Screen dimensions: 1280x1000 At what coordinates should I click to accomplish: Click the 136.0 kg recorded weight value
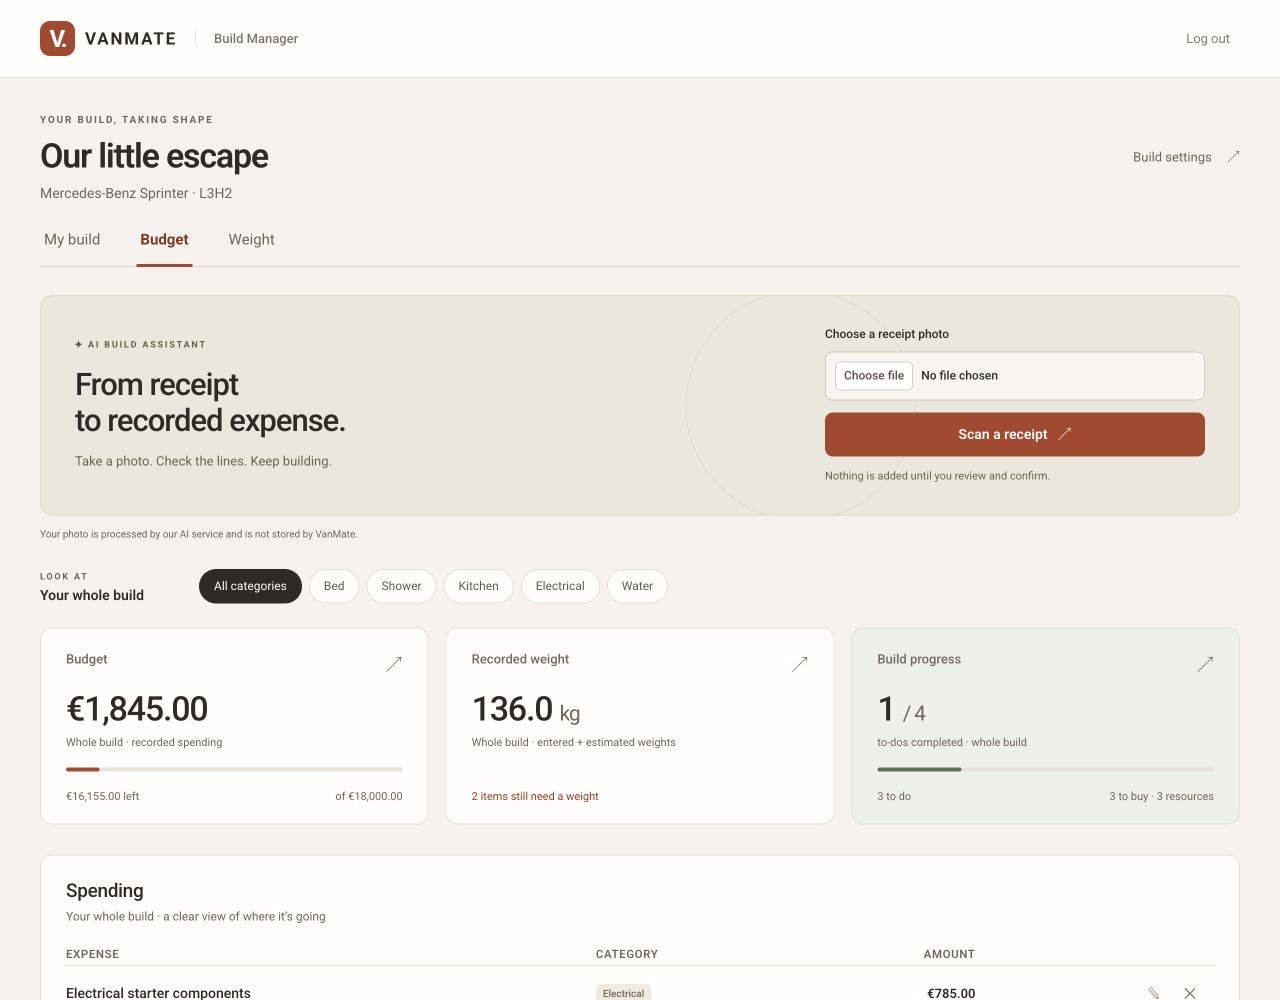pyautogui.click(x=526, y=709)
